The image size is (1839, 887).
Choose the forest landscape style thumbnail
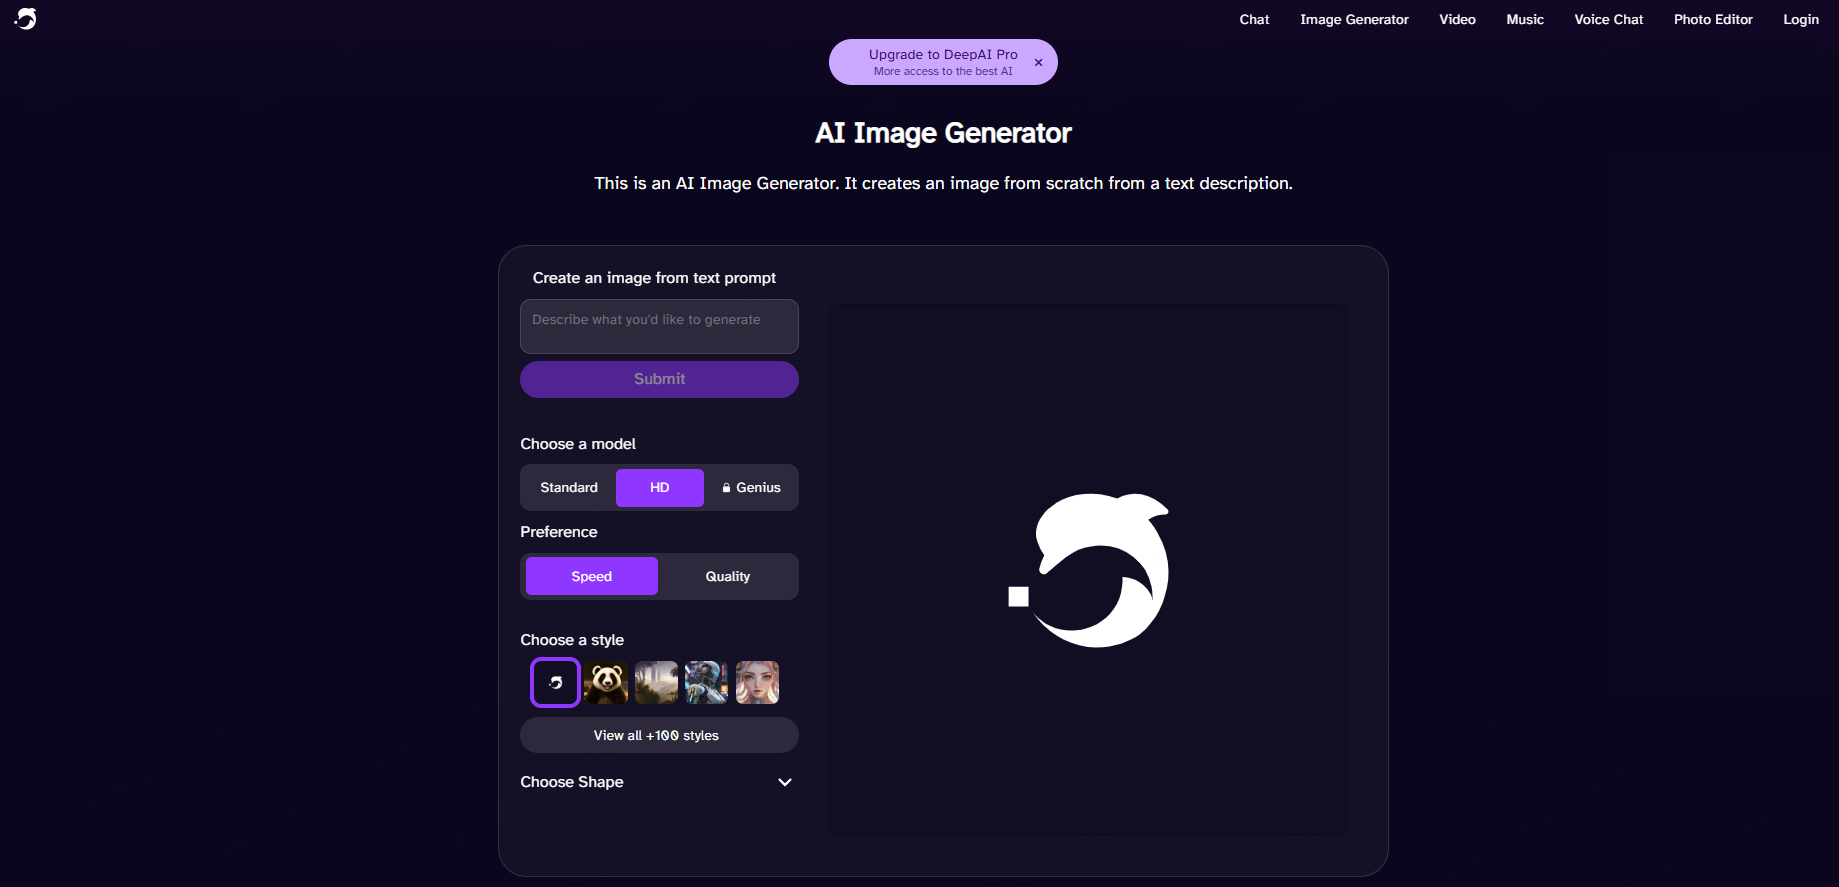coord(656,682)
